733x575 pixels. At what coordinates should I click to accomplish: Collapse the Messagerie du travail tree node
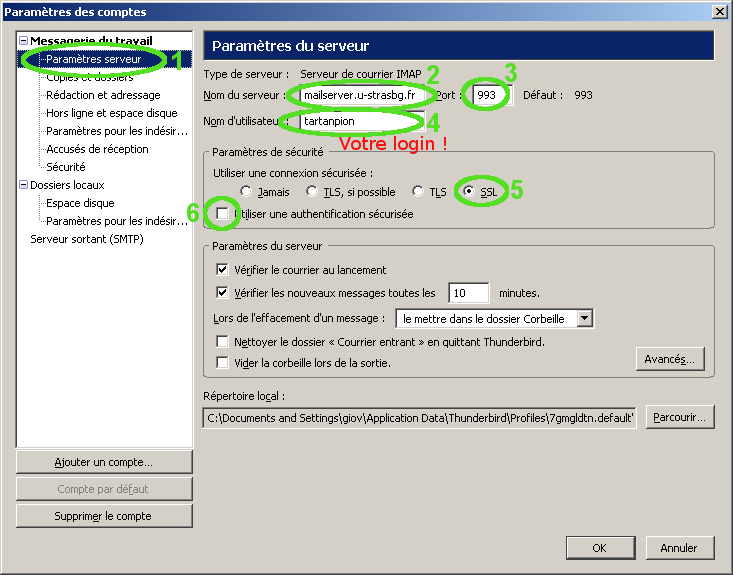[23, 41]
